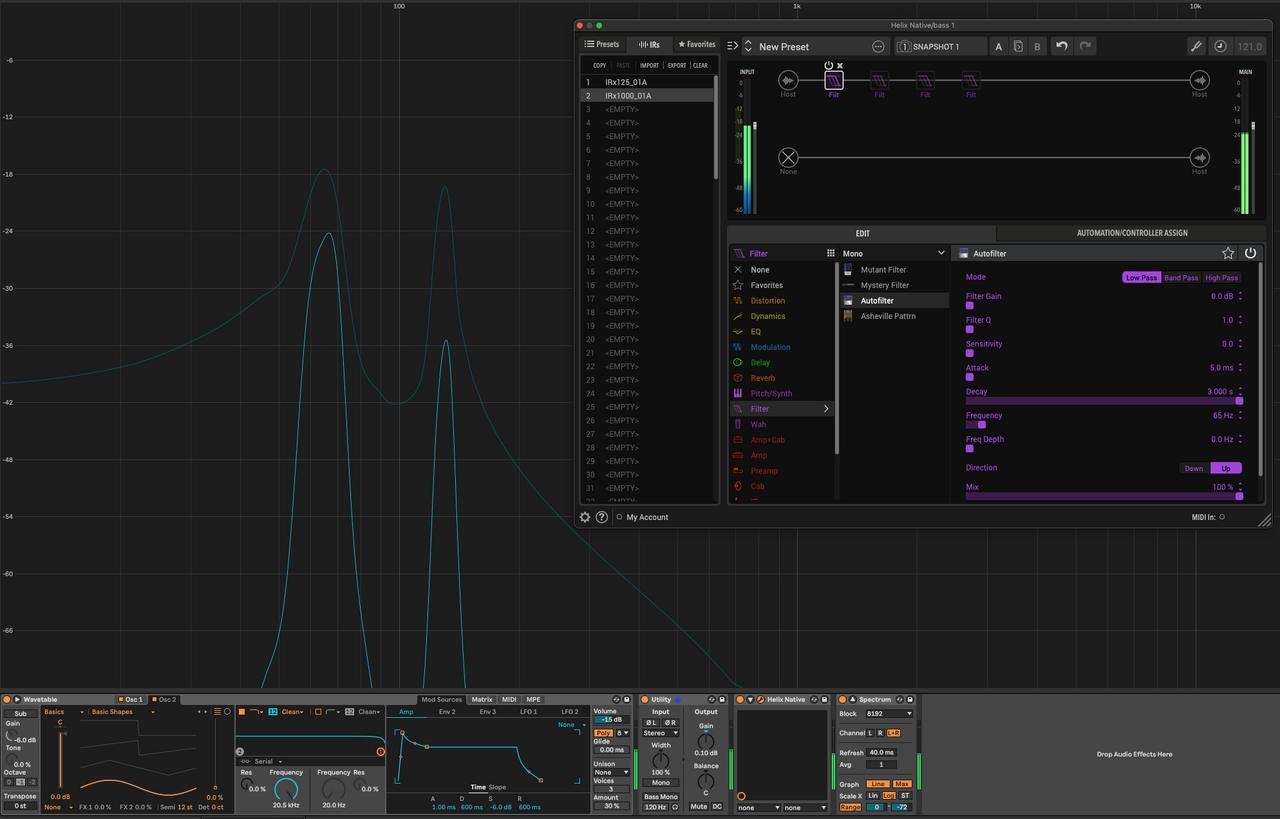This screenshot has width=1280, height=819.
Task: Click the preset up/down selector arrows
Action: 747,46
